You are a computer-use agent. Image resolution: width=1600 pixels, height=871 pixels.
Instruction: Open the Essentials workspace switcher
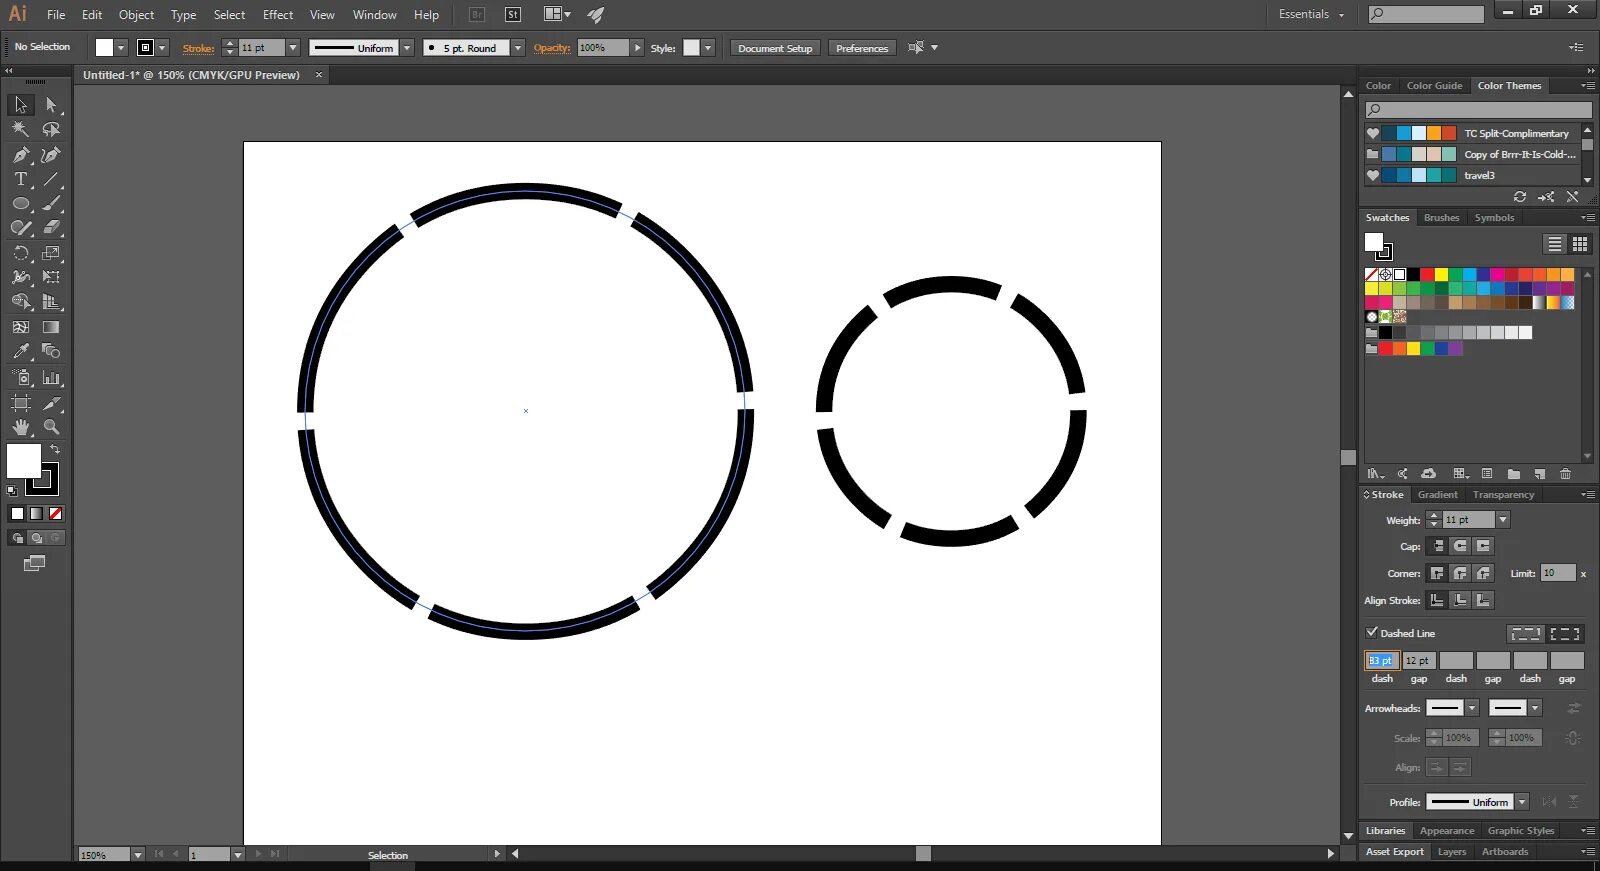(x=1311, y=14)
